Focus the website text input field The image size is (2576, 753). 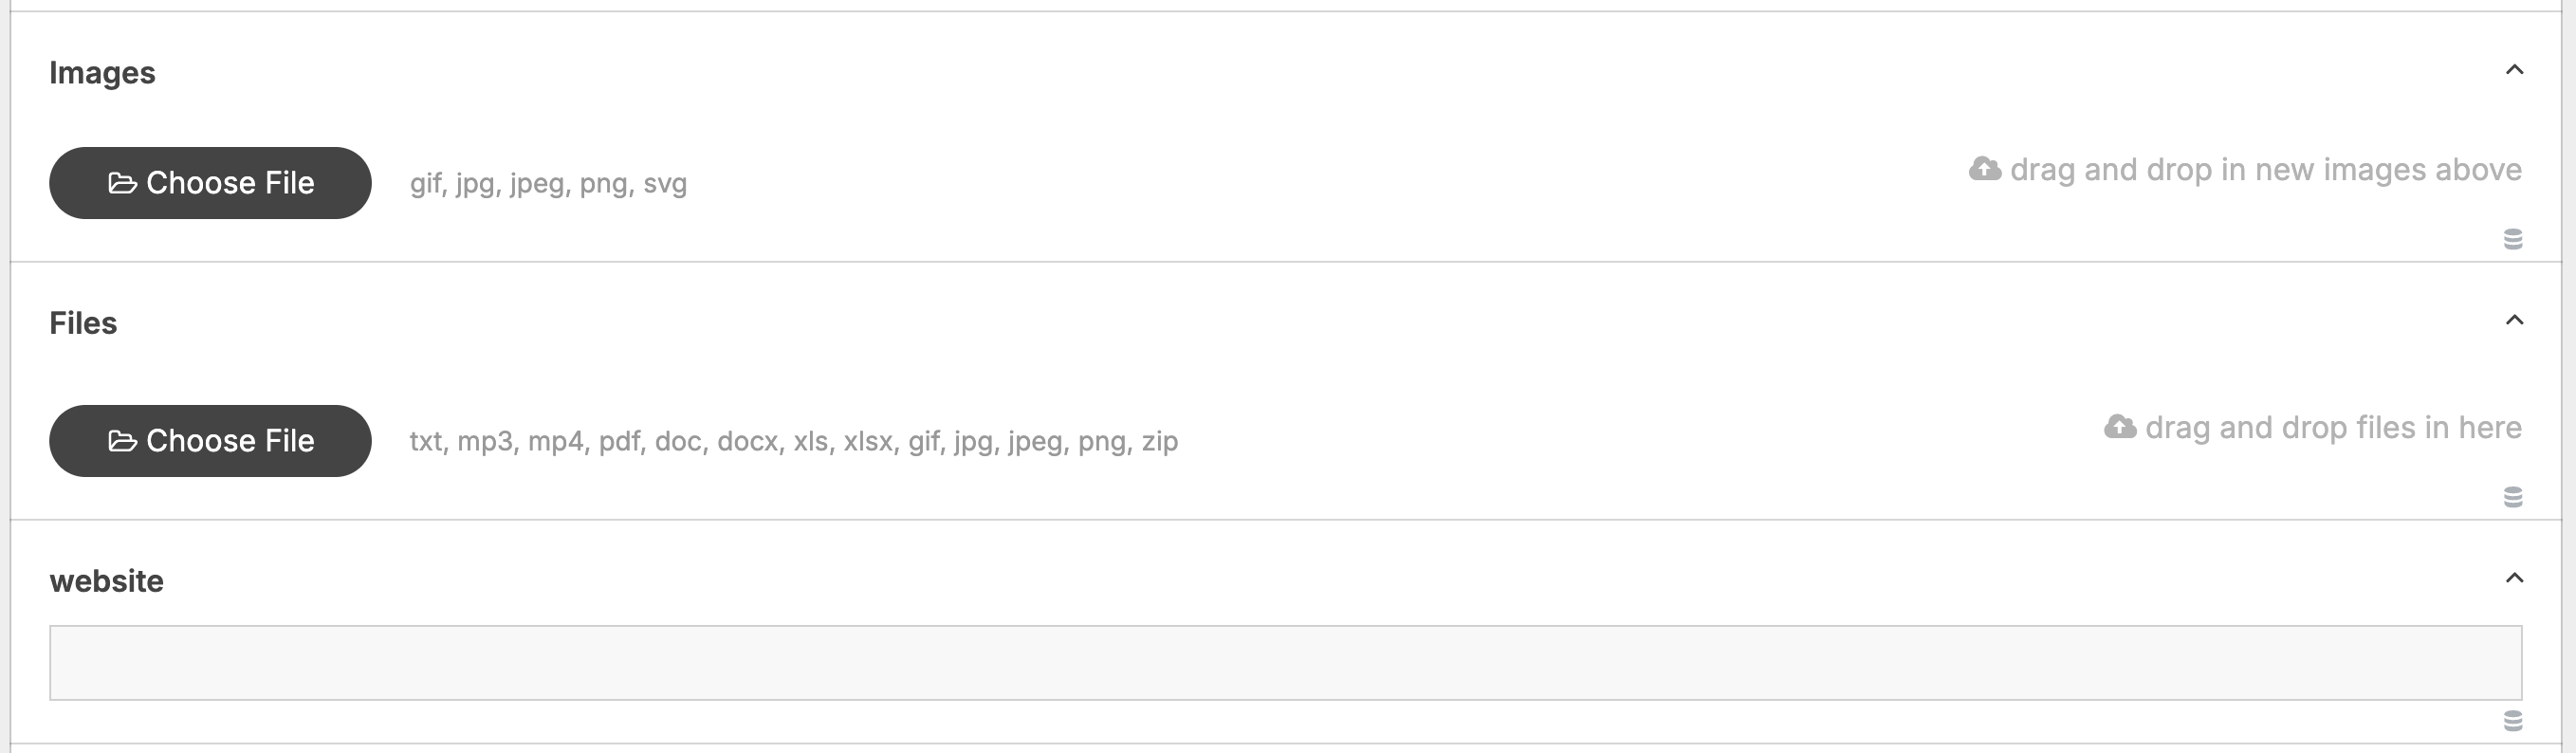(x=1286, y=663)
